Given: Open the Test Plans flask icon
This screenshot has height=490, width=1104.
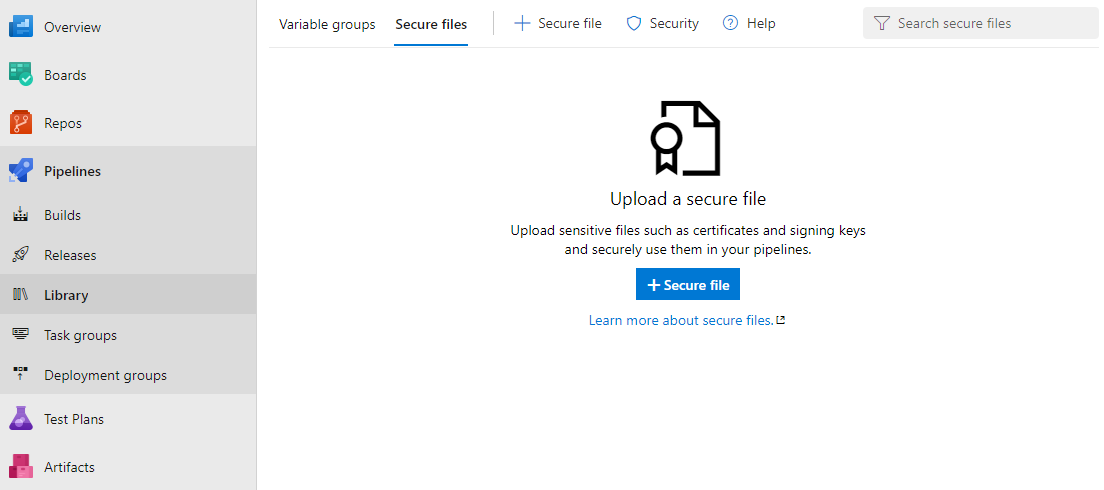Looking at the screenshot, I should click(20, 418).
